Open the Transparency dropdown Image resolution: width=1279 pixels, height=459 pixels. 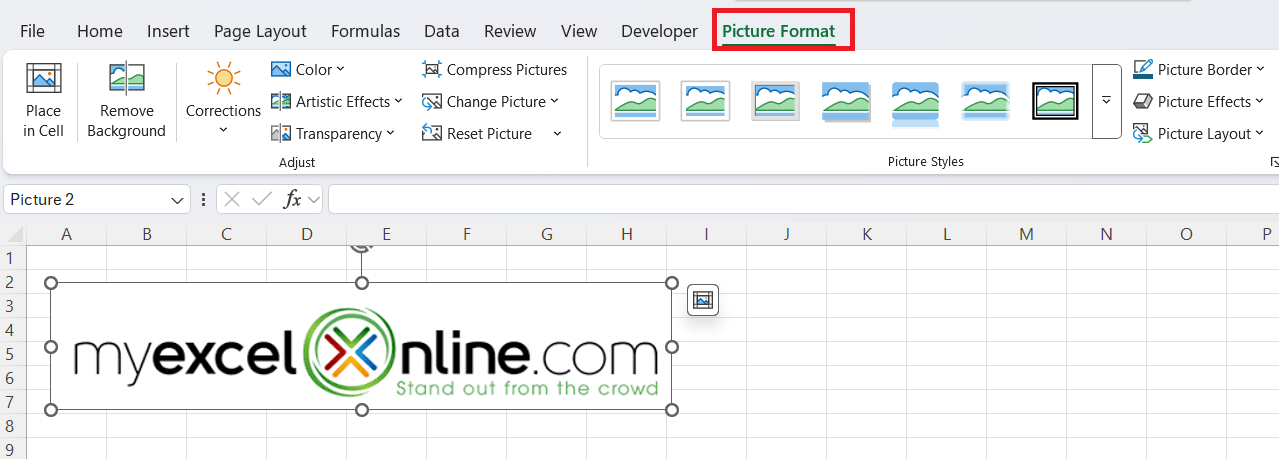pyautogui.click(x=333, y=134)
